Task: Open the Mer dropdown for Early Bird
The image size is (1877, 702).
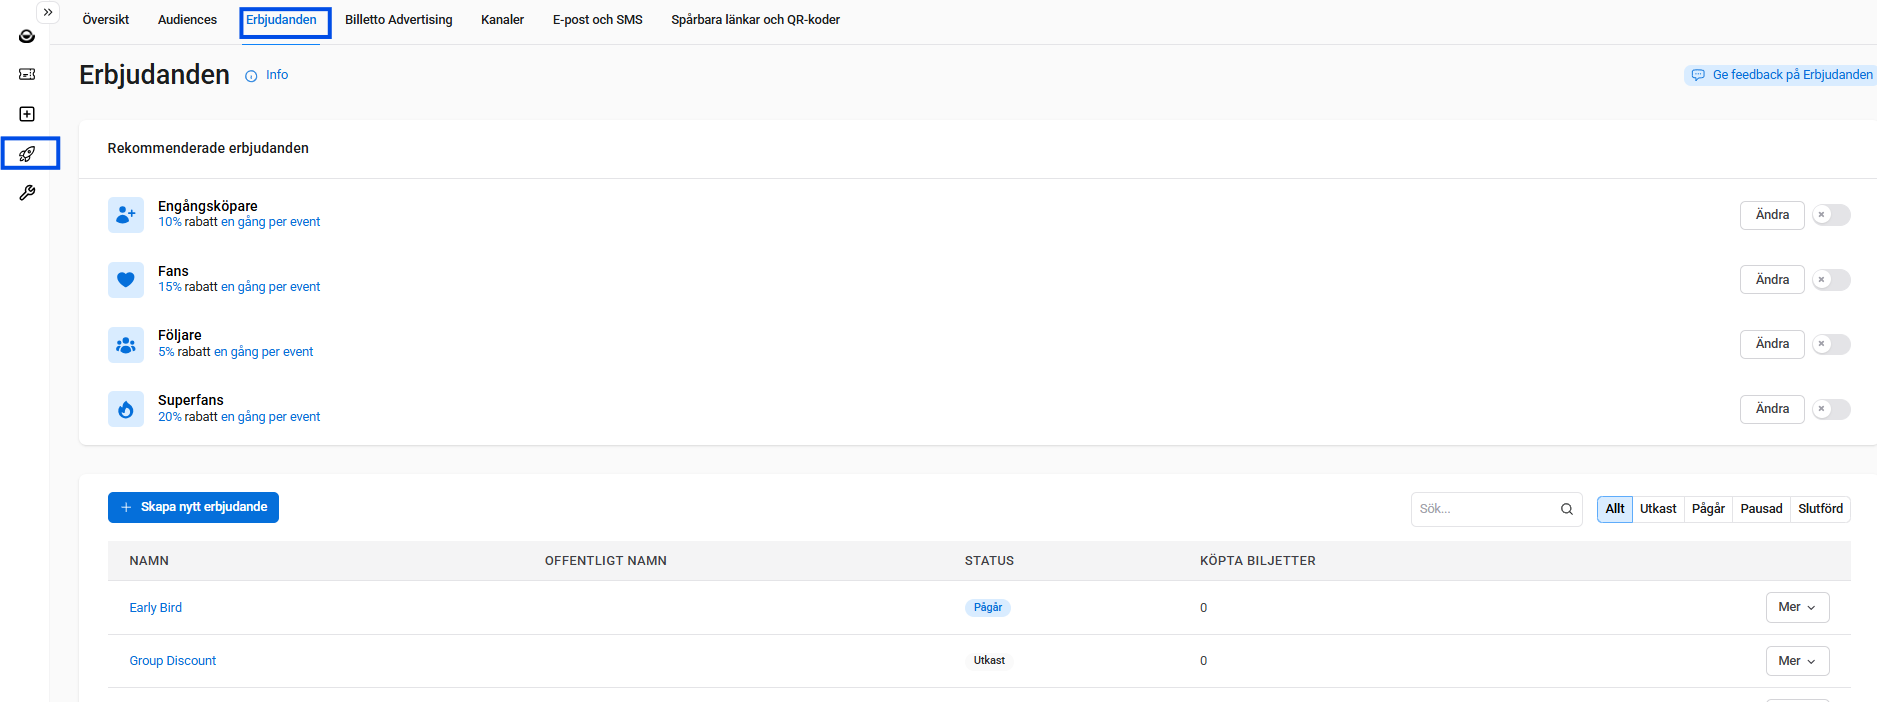Action: (1797, 607)
